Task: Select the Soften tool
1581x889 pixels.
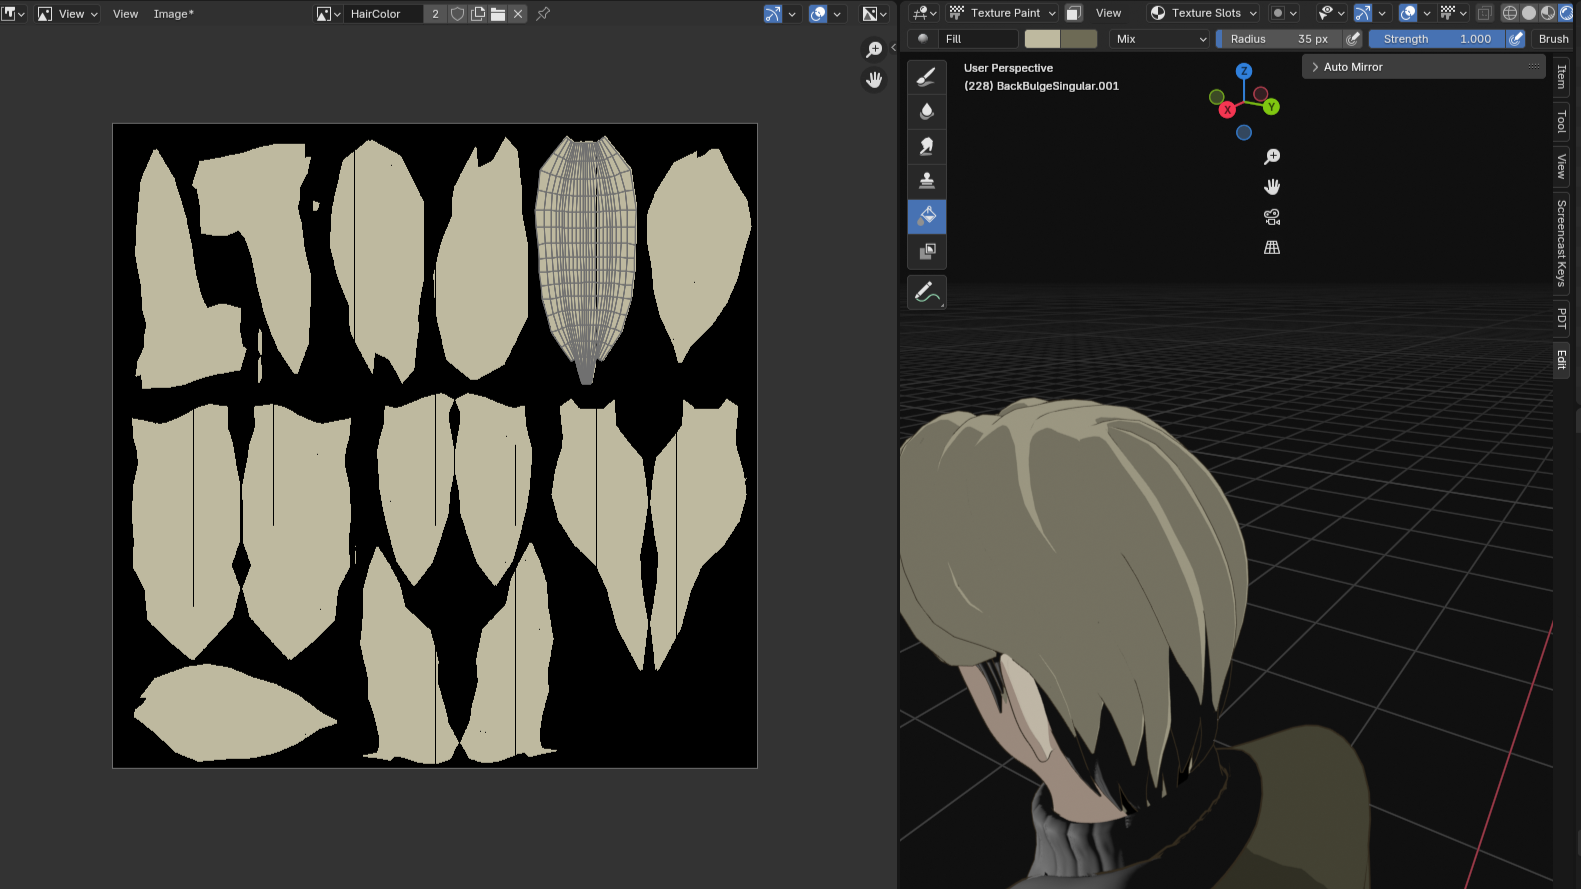Action: [x=927, y=111]
